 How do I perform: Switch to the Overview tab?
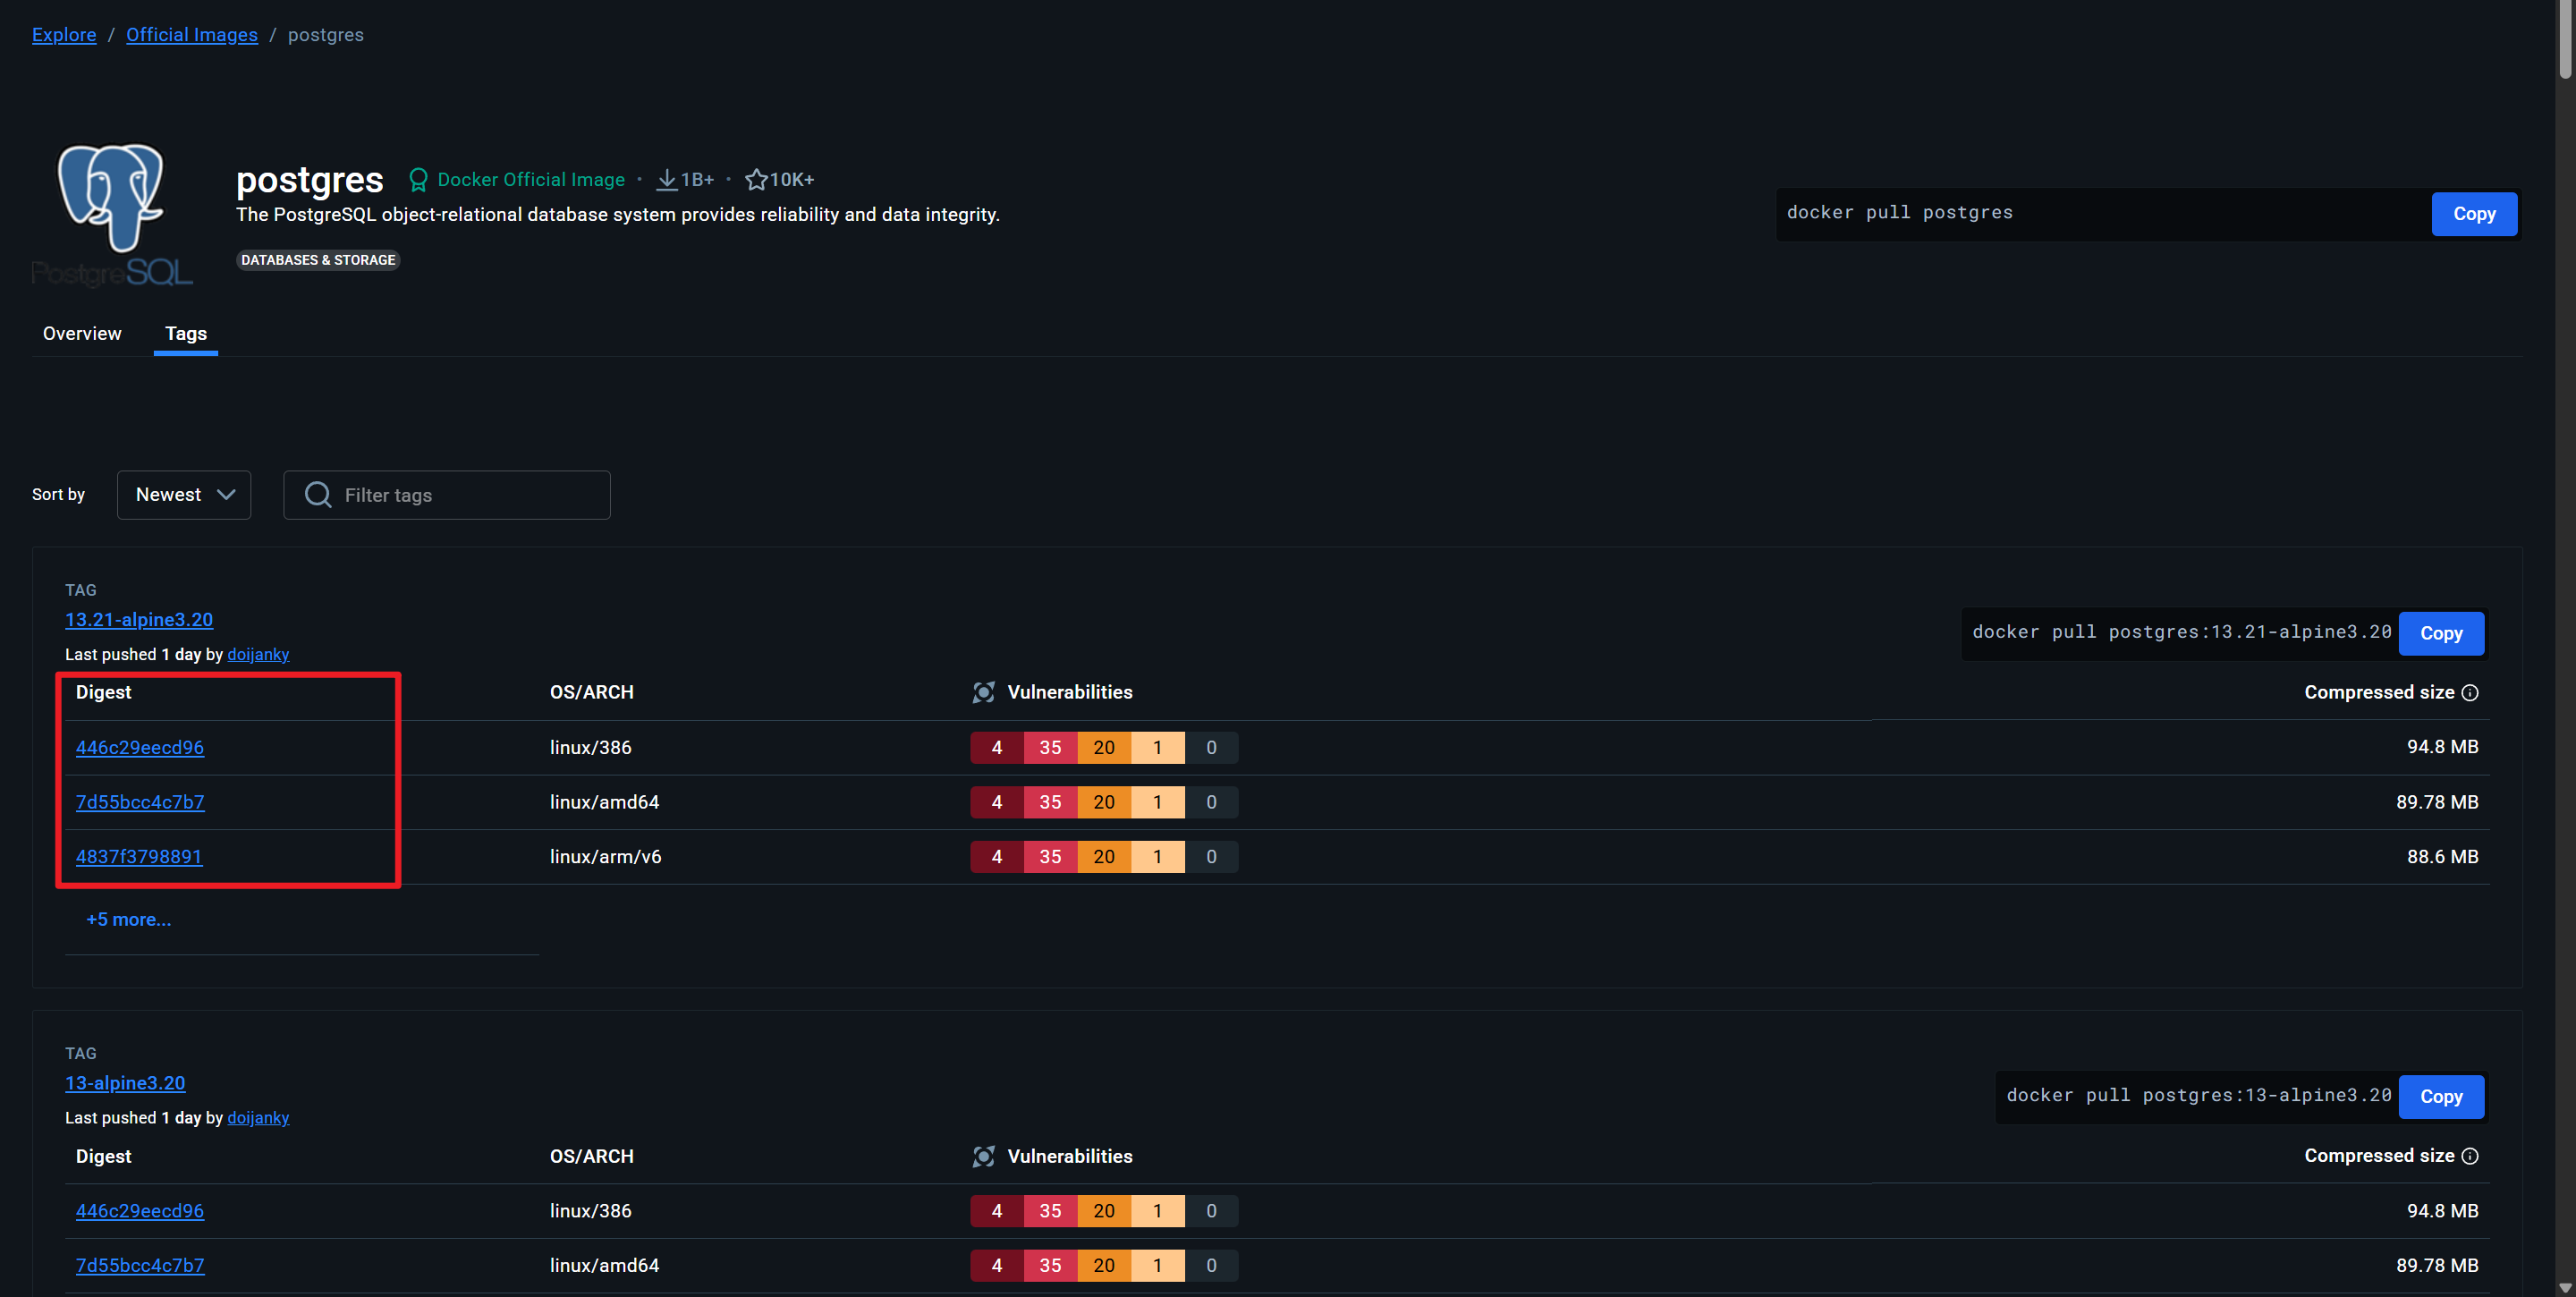(82, 333)
